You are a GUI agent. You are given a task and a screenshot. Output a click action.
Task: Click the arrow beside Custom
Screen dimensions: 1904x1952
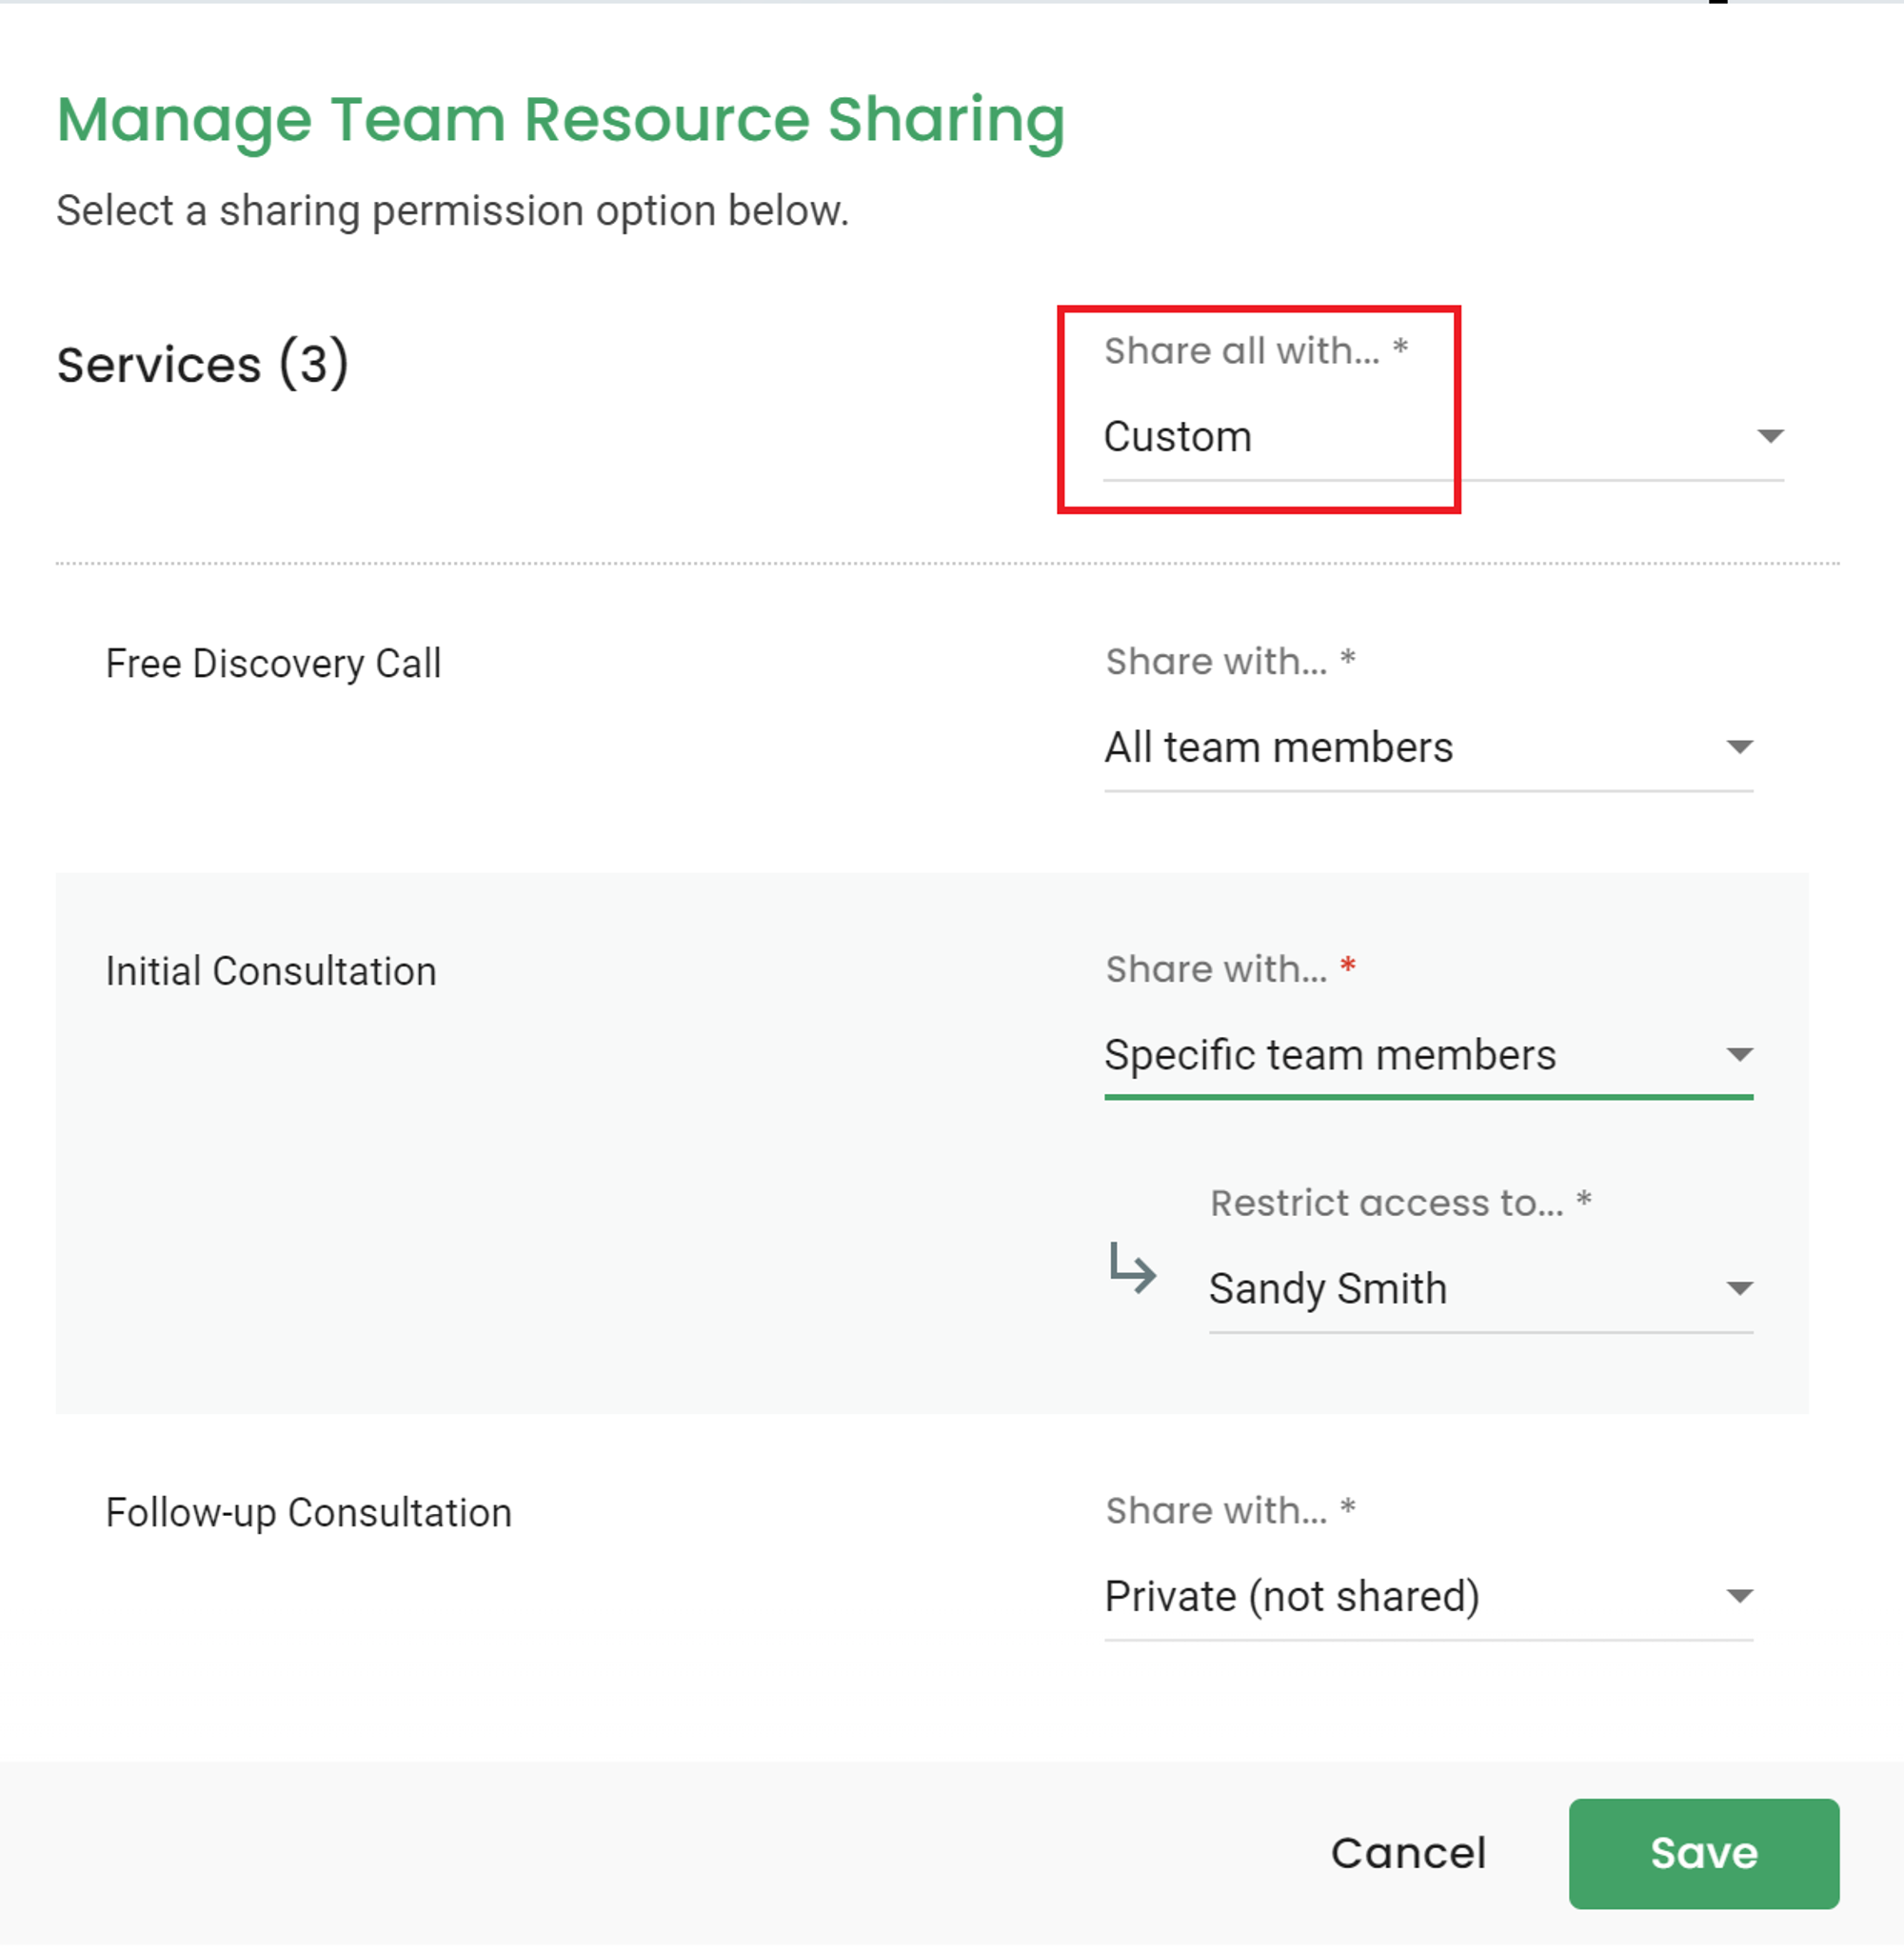pyautogui.click(x=1770, y=437)
